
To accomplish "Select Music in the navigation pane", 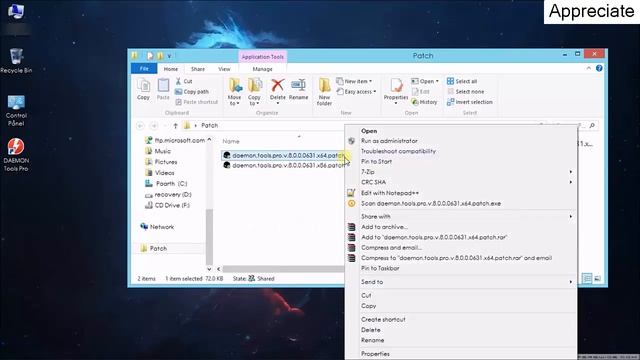I will [158, 151].
